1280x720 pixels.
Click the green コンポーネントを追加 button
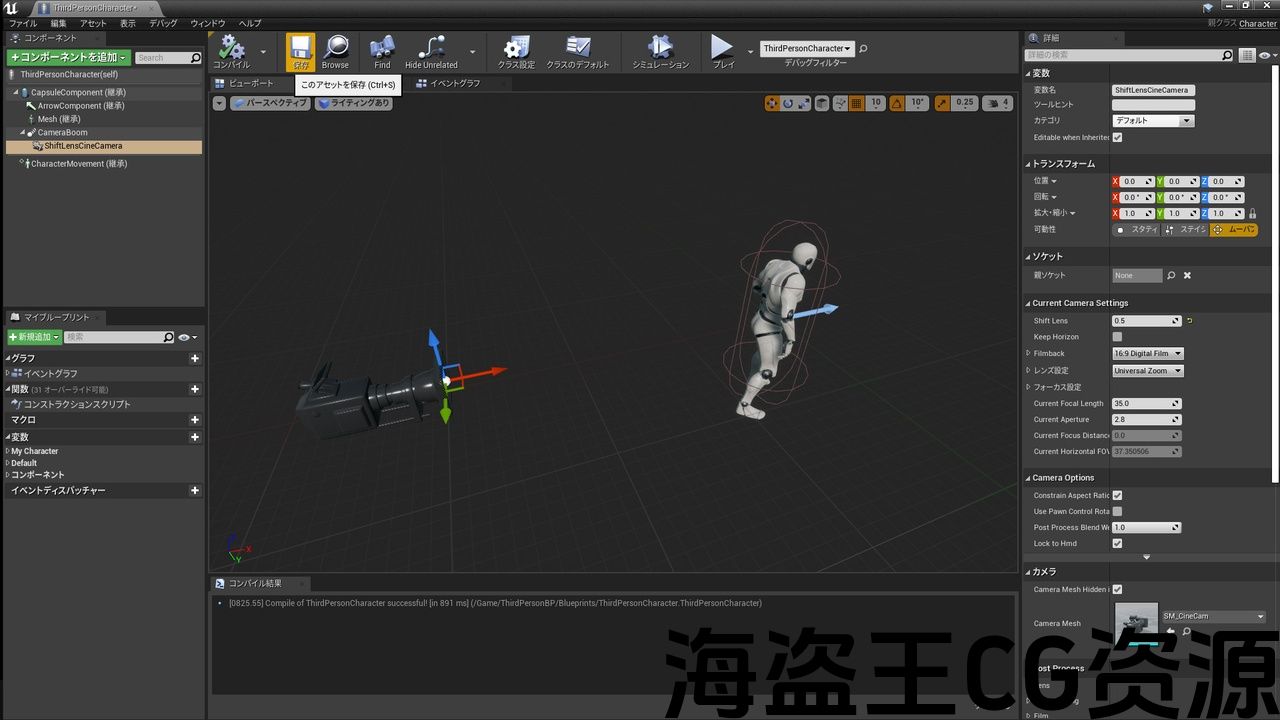pyautogui.click(x=68, y=58)
